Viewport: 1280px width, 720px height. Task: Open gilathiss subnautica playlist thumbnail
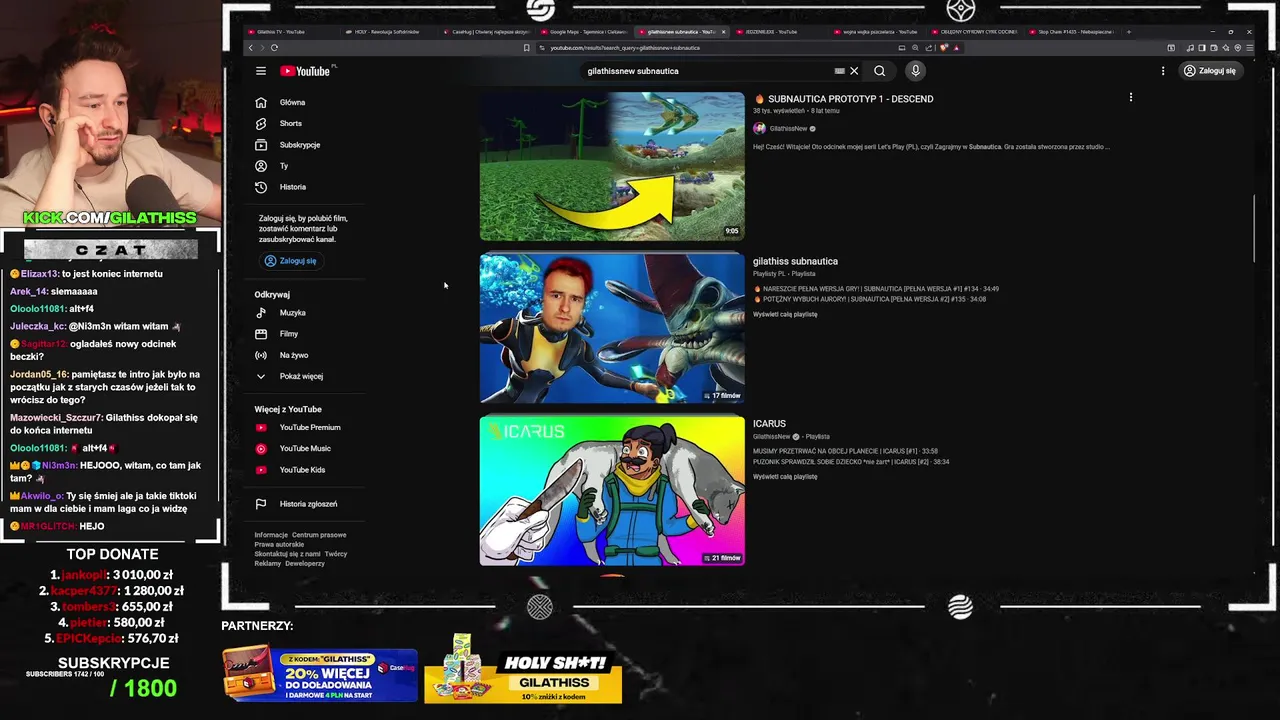tap(612, 328)
